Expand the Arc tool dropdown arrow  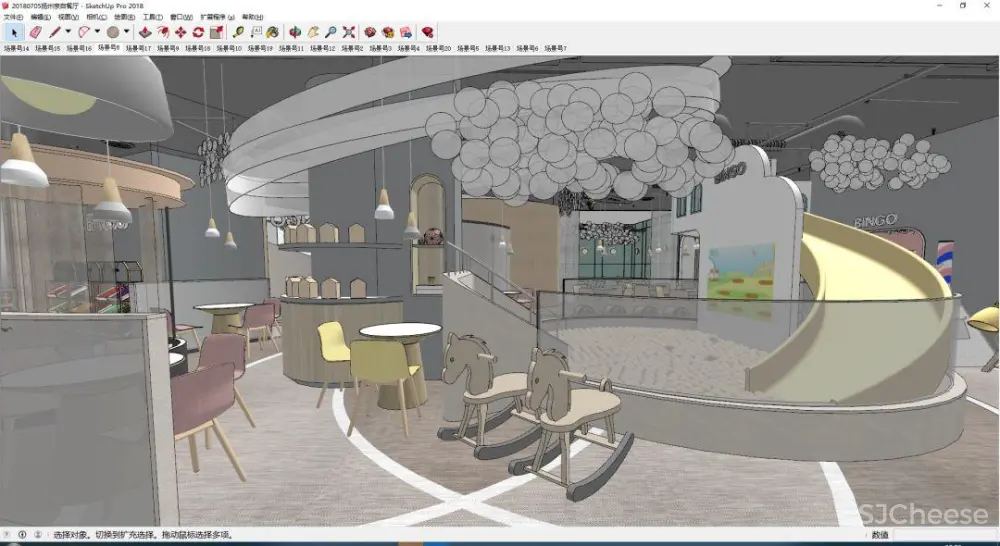(x=97, y=32)
